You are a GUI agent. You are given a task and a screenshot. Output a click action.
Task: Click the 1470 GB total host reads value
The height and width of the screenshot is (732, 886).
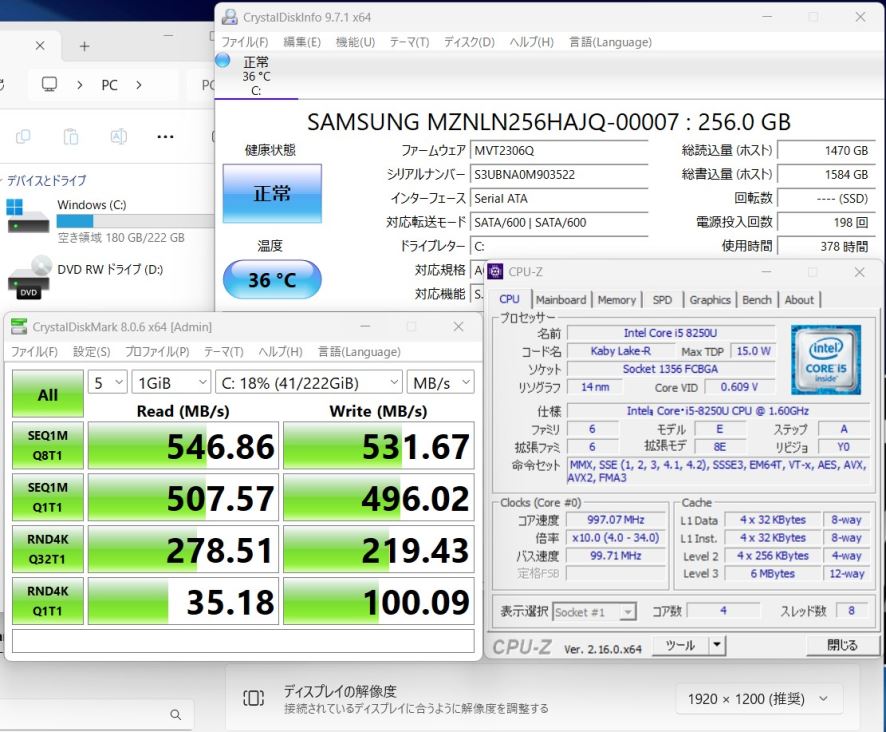[827, 150]
